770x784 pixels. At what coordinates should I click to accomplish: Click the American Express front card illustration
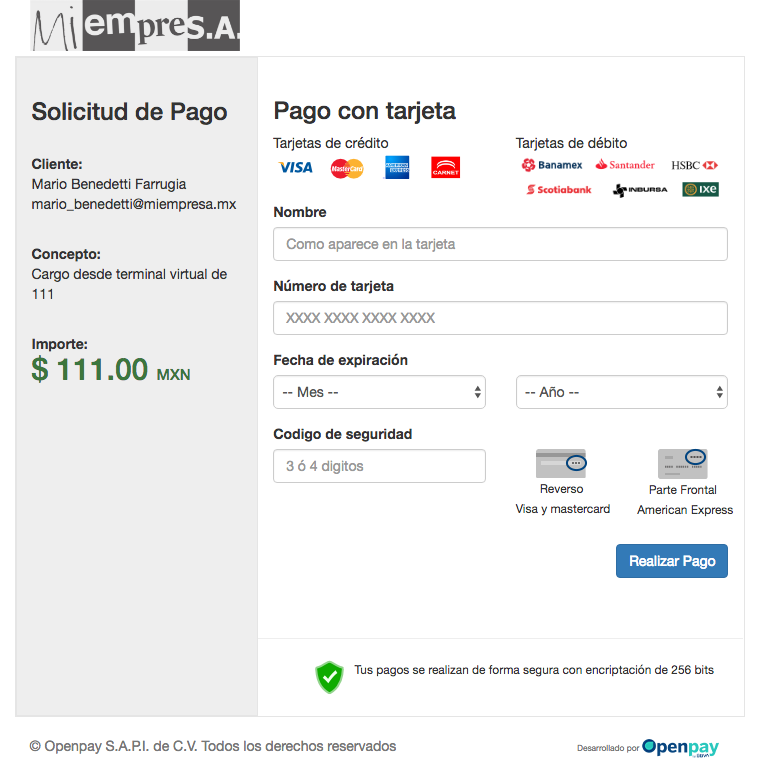point(683,464)
